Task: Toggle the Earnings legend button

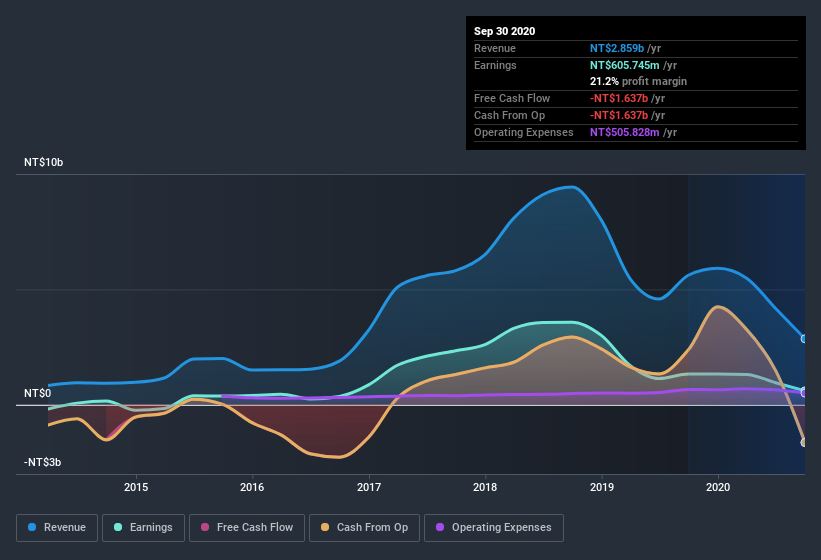Action: click(x=143, y=528)
